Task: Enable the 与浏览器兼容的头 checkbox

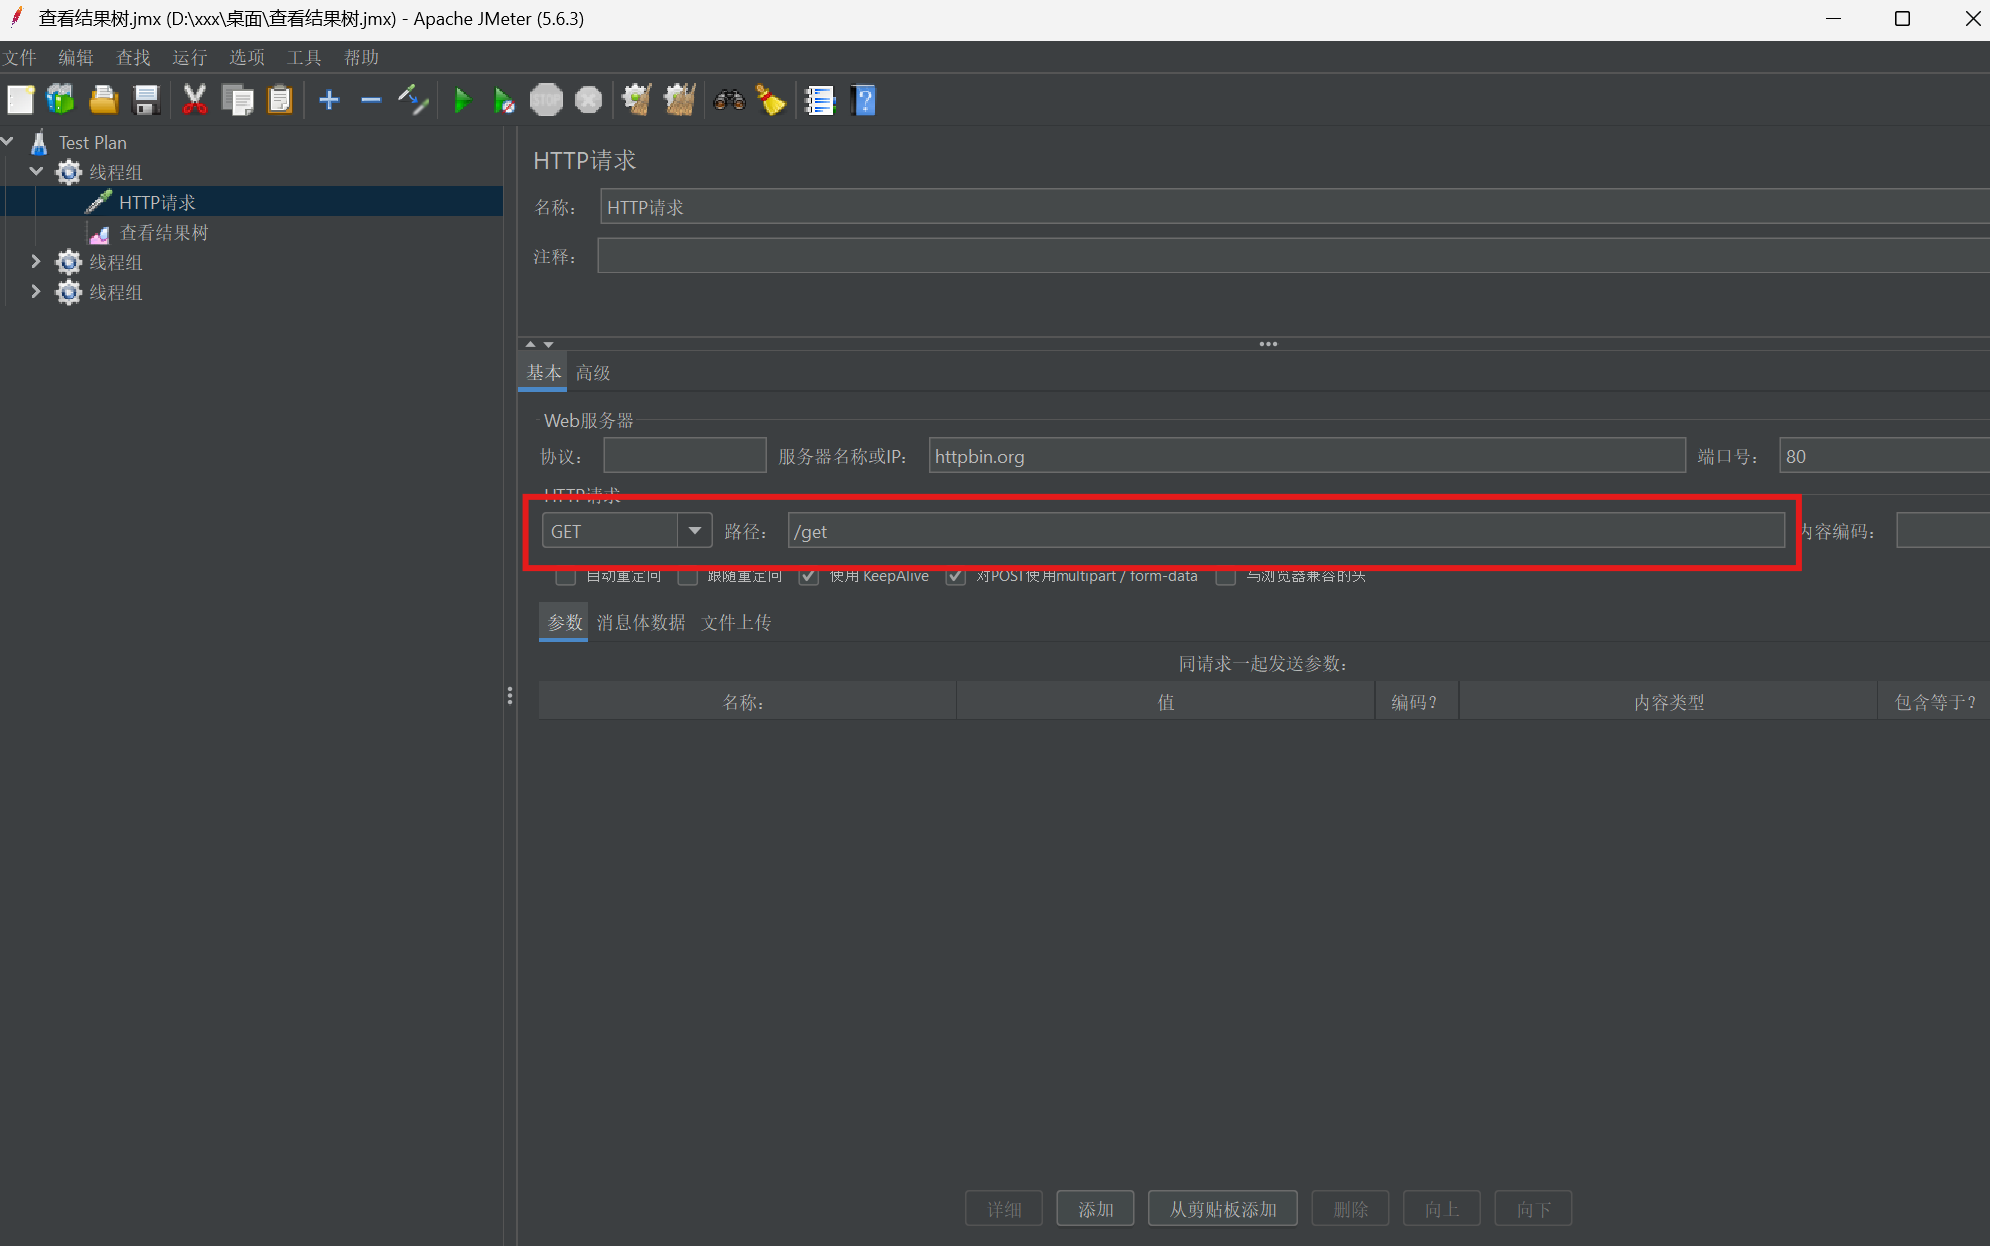Action: click(1225, 577)
